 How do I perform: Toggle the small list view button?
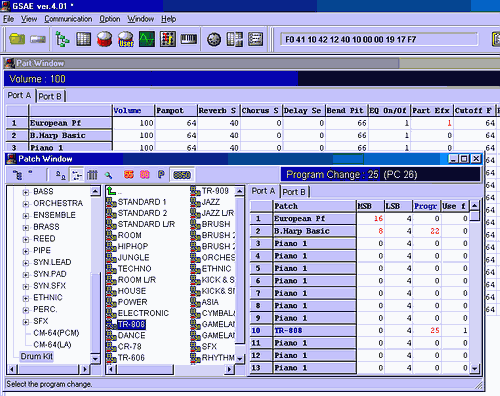coord(77,175)
